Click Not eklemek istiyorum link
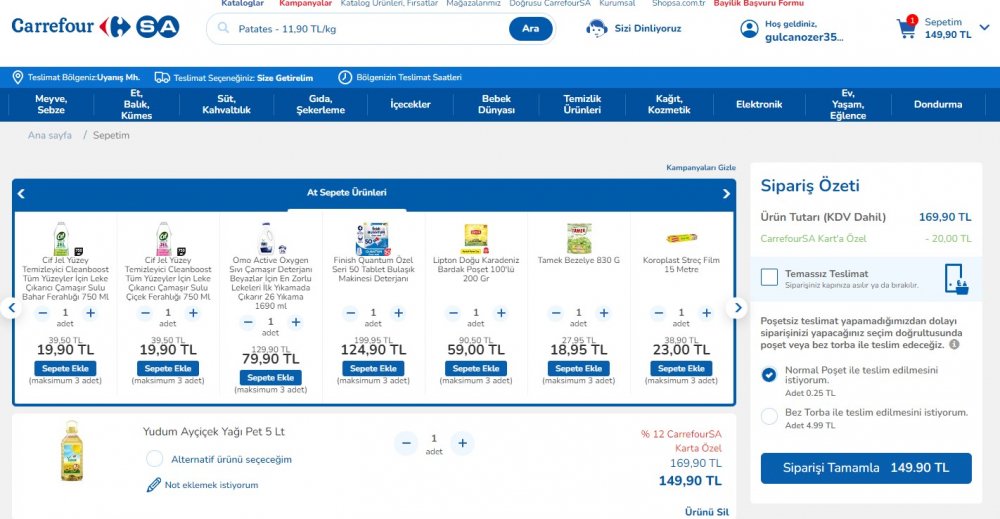Viewport: 1000px width, 519px height. (x=211, y=485)
